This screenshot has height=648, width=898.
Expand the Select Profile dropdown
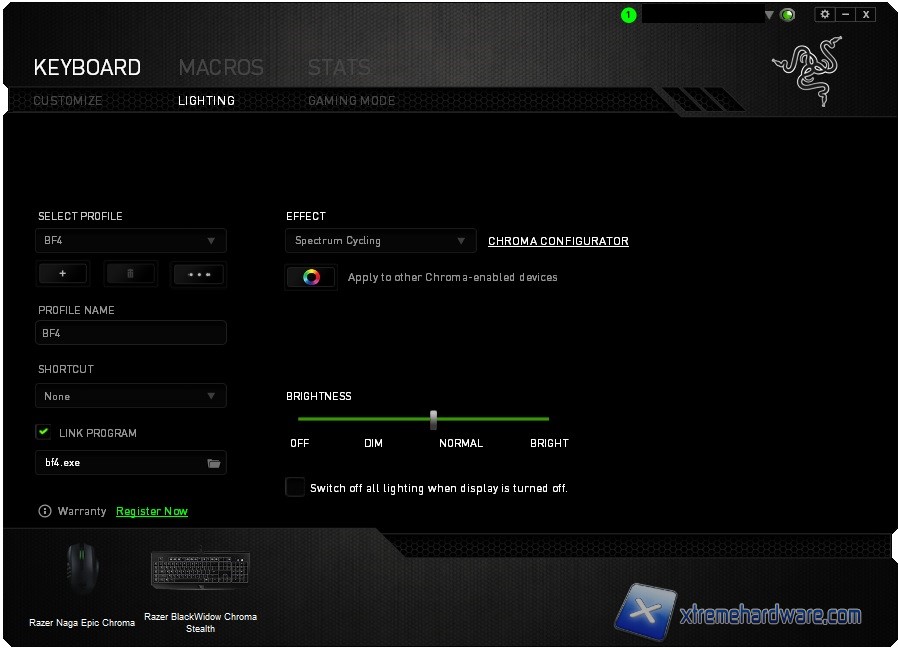click(x=131, y=241)
